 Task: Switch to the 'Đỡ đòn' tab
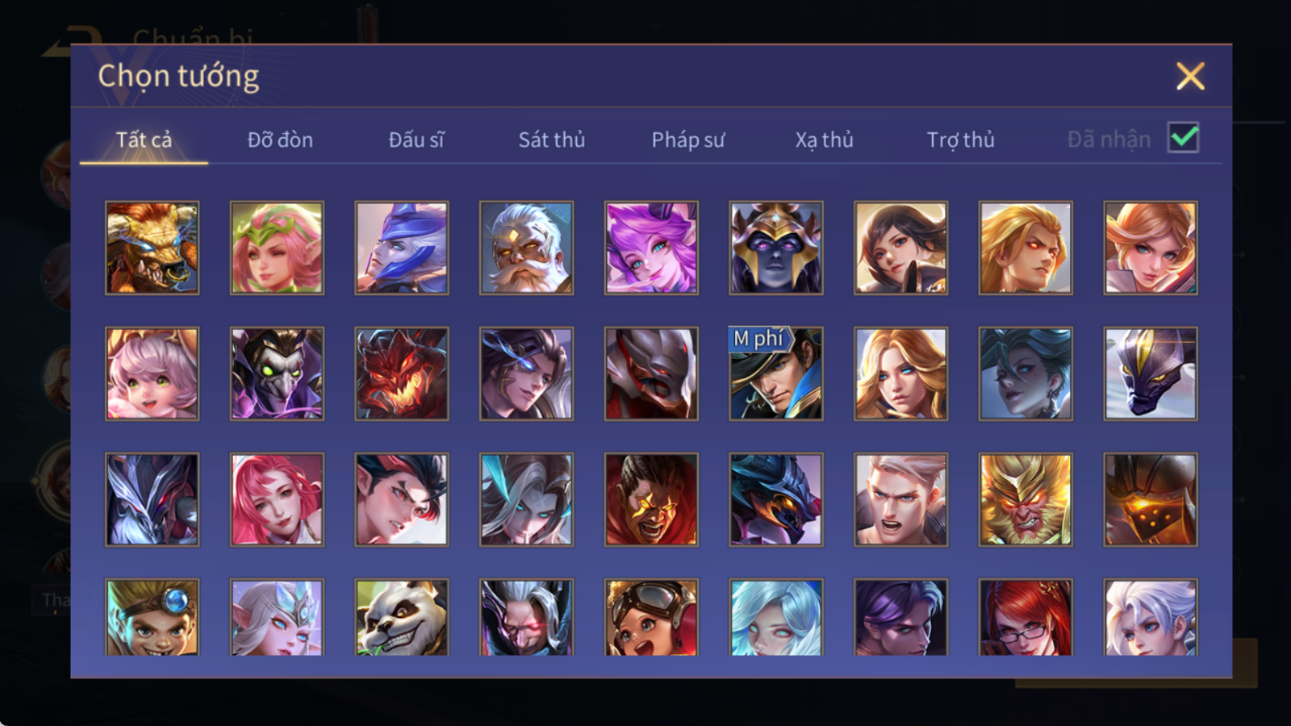point(280,140)
